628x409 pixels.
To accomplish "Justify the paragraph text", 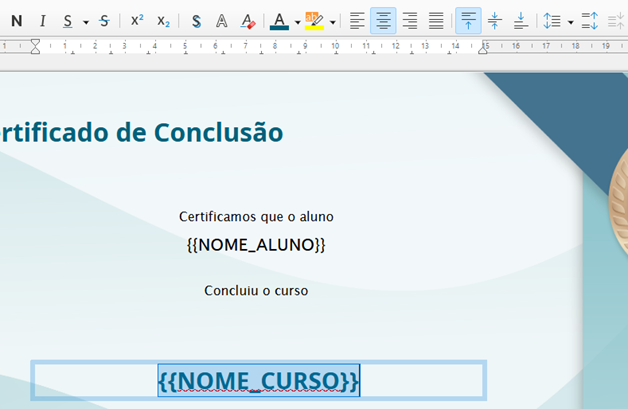I will [x=436, y=21].
